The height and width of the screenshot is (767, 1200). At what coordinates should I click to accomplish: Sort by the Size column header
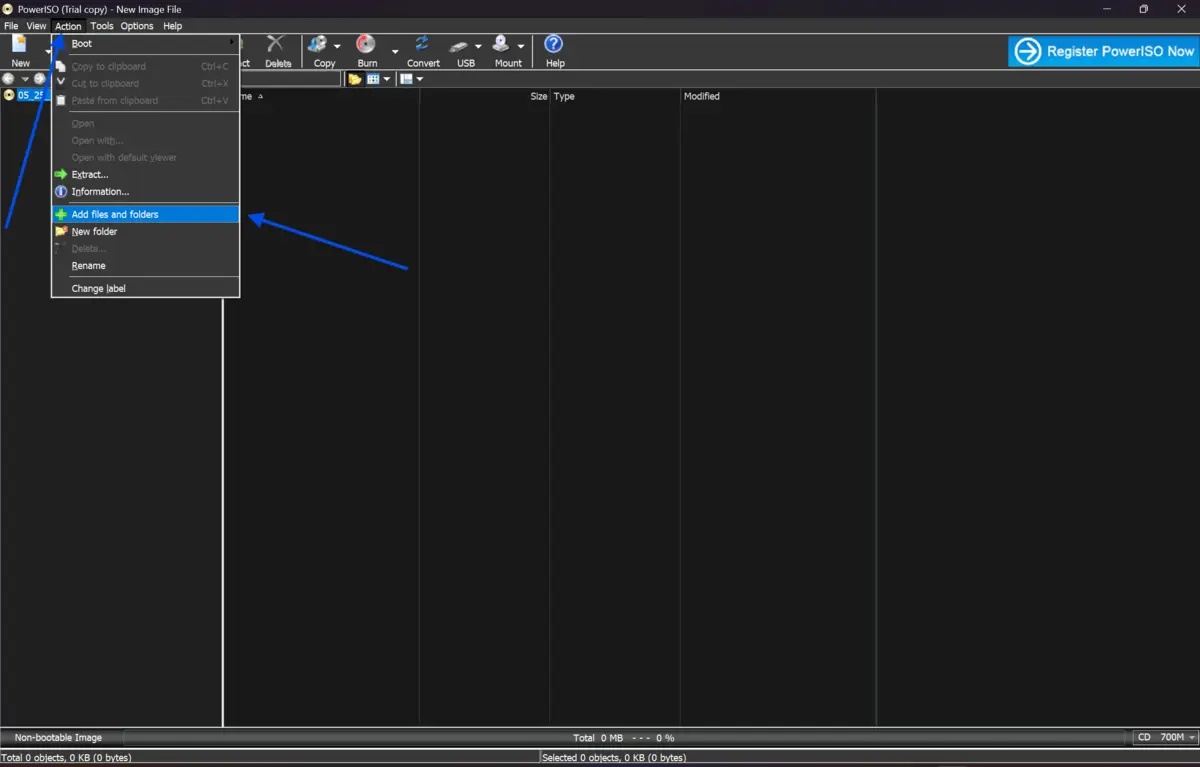point(485,96)
